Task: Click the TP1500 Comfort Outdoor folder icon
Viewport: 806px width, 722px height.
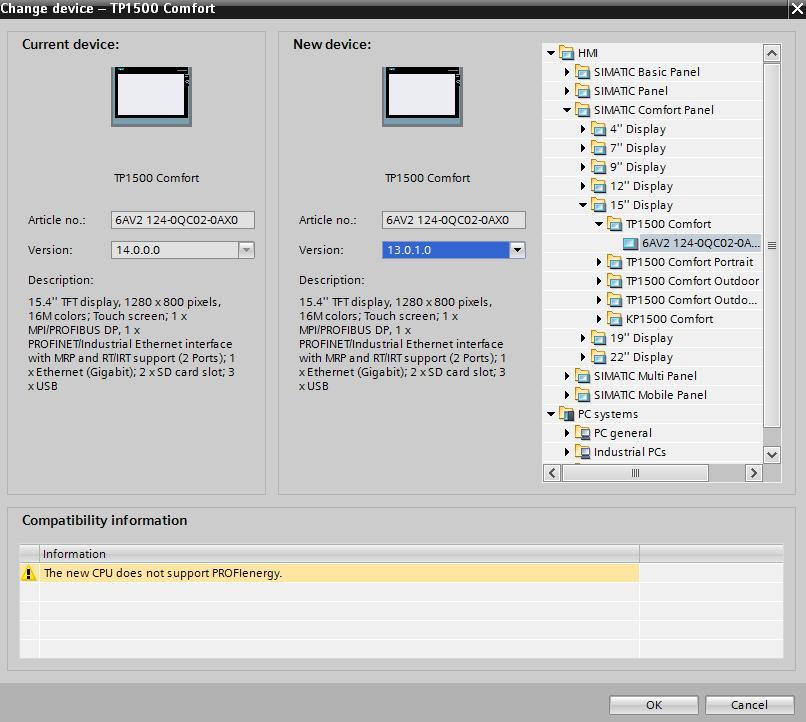Action: (614, 281)
